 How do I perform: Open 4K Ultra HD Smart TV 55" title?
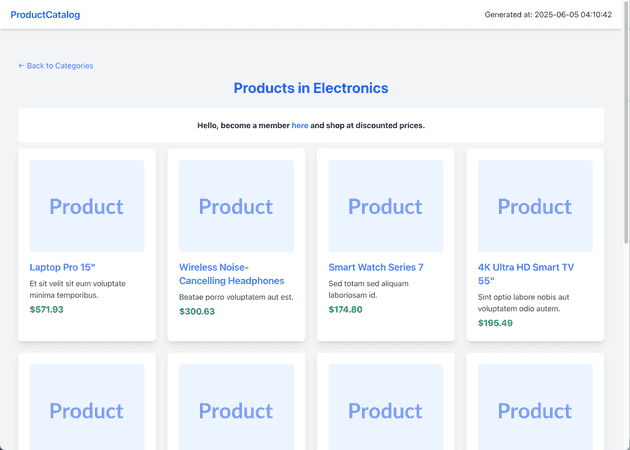[526, 274]
